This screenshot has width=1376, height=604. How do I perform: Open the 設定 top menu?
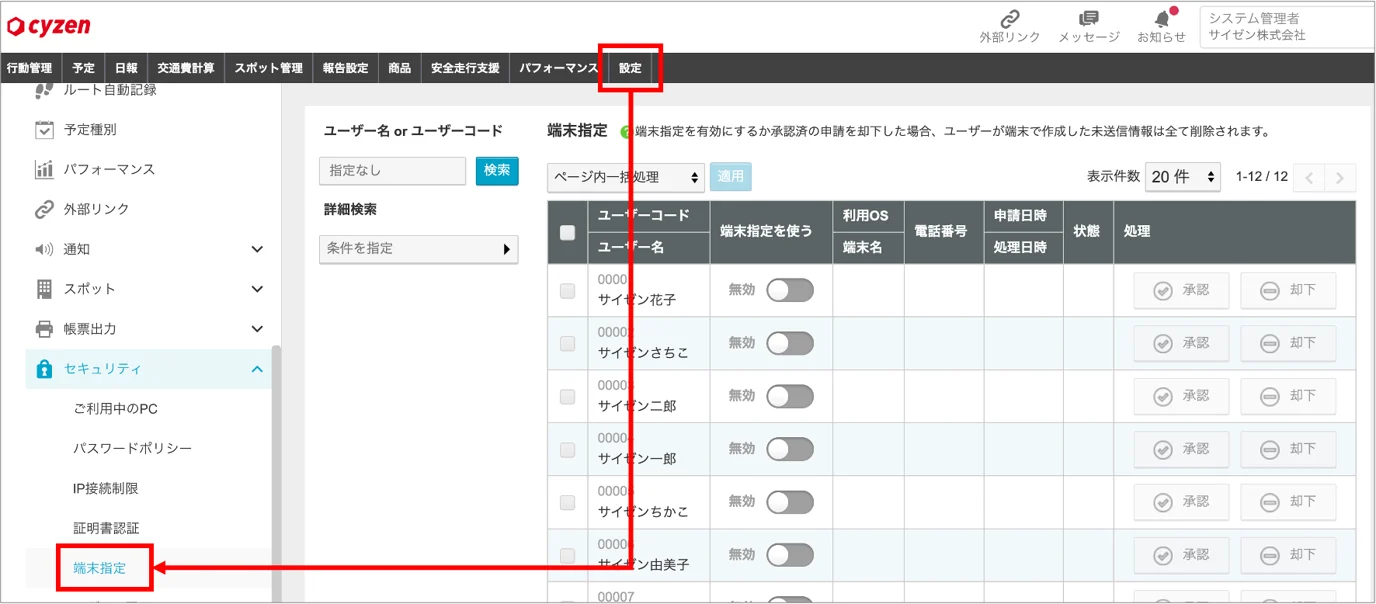[x=630, y=68]
